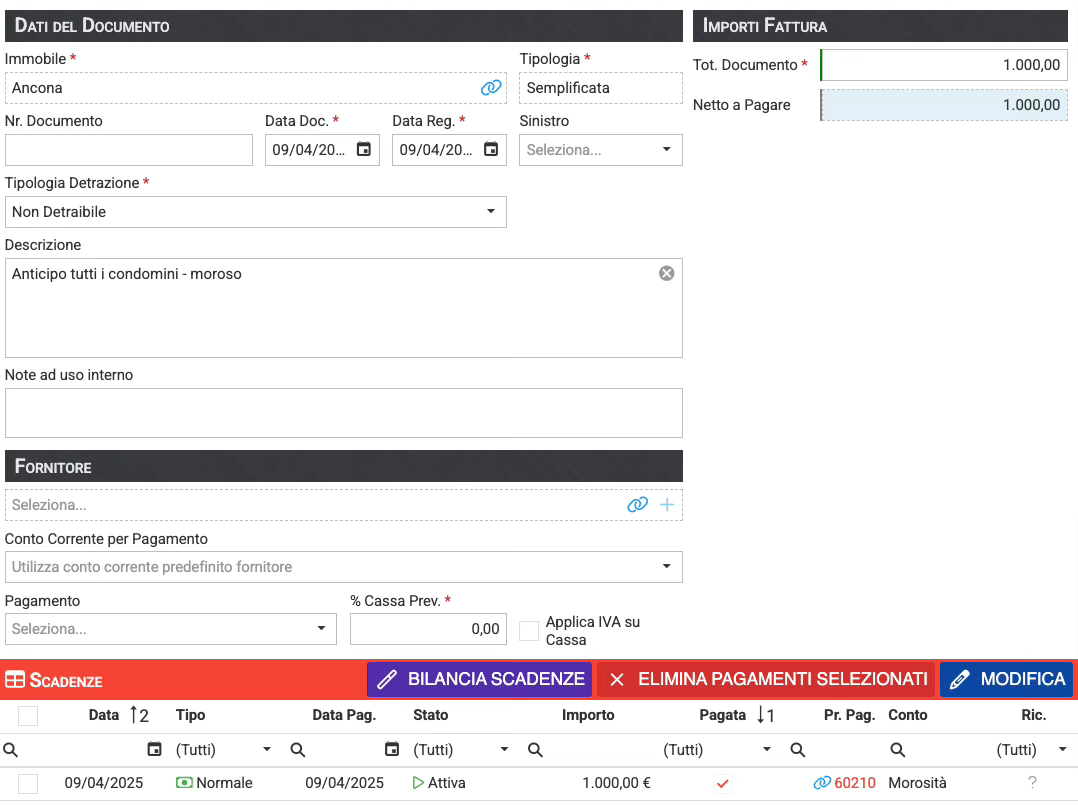Click the Note ad uso interno textarea
Screen dimensions: 1078x805
(x=344, y=413)
